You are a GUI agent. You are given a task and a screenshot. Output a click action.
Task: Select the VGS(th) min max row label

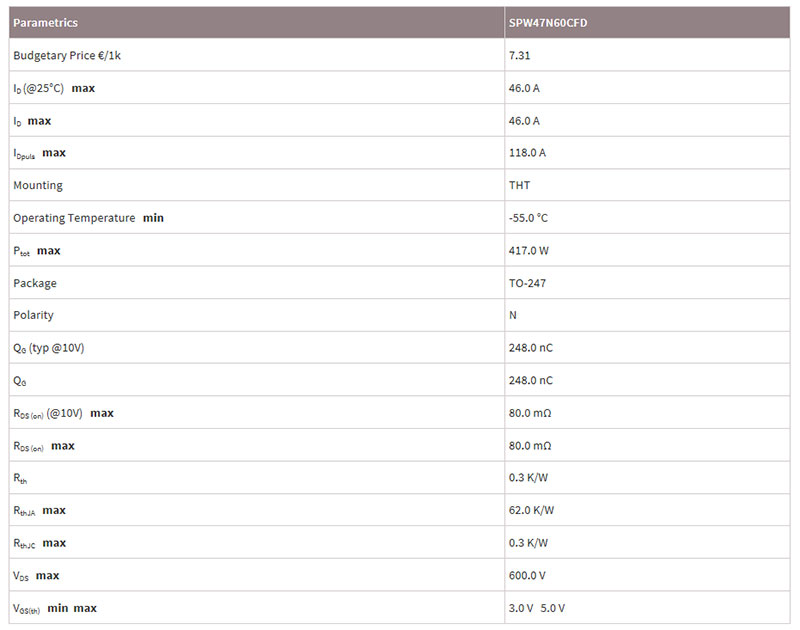[55, 609]
